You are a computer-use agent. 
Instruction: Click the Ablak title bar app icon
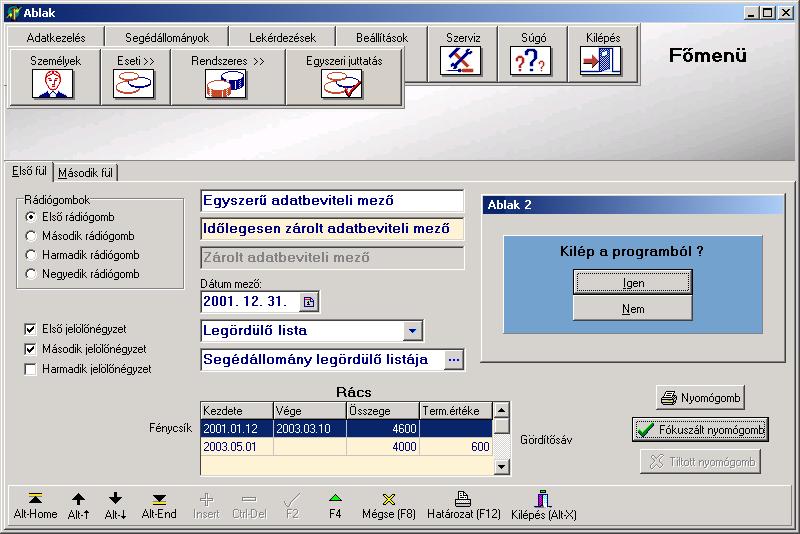[x=13, y=13]
